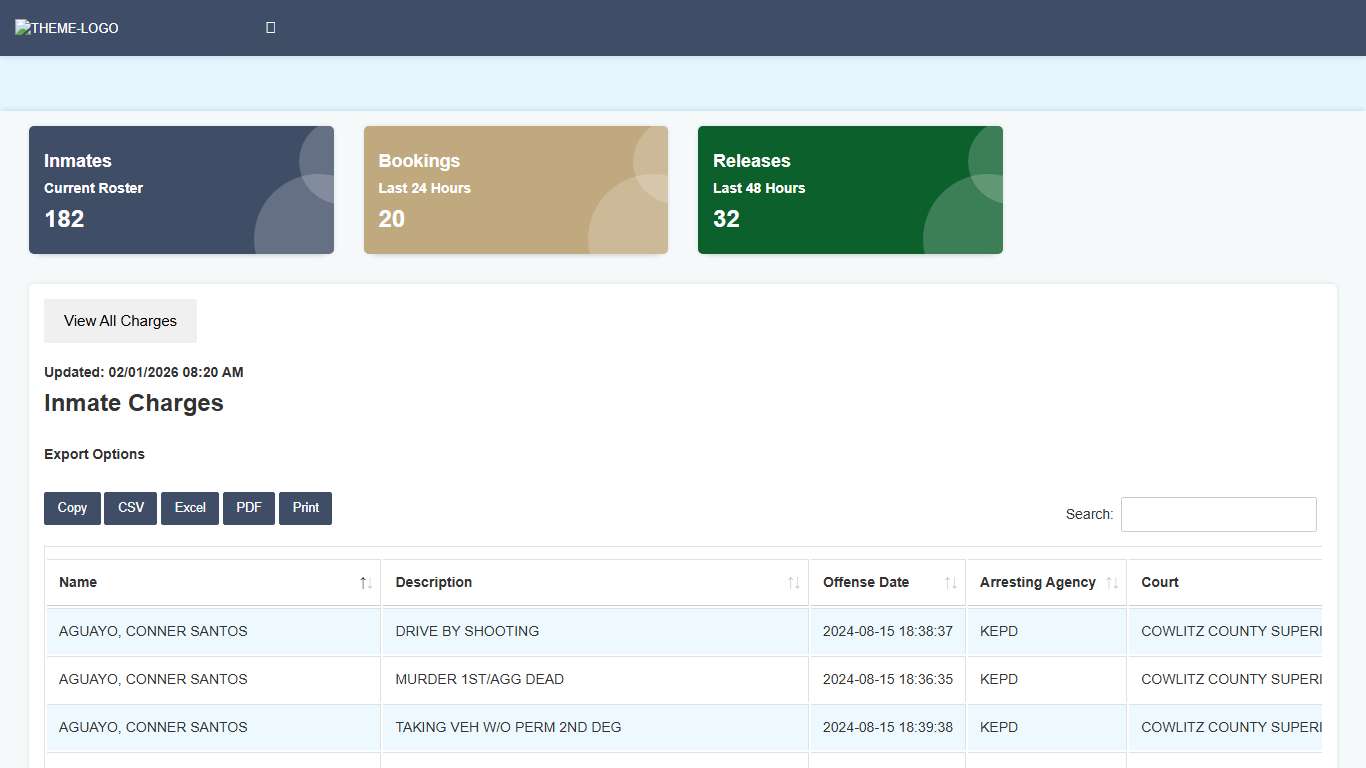
Task: Click the theme logo image
Action: tap(67, 28)
